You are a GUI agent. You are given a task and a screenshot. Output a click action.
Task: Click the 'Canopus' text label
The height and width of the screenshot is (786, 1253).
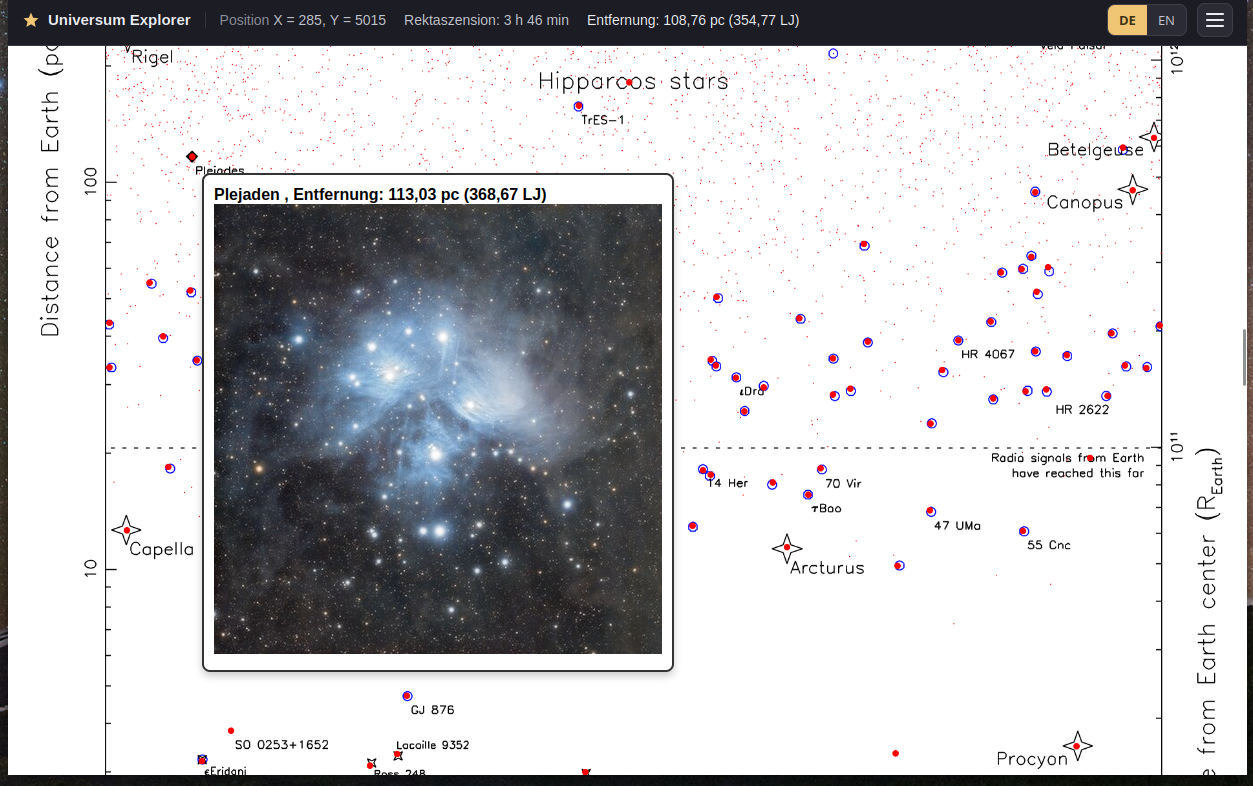(x=1085, y=203)
